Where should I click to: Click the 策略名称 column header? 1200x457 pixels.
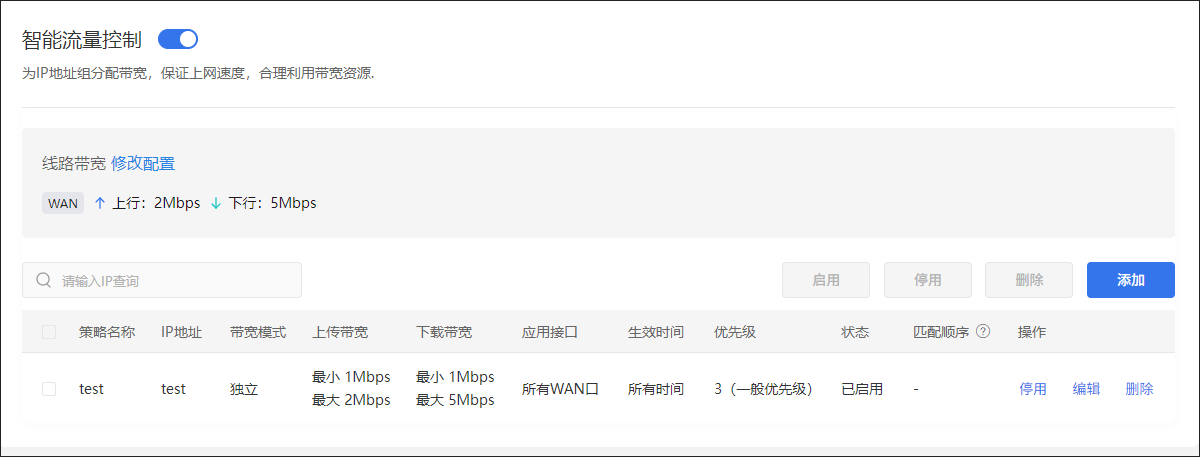coord(107,332)
